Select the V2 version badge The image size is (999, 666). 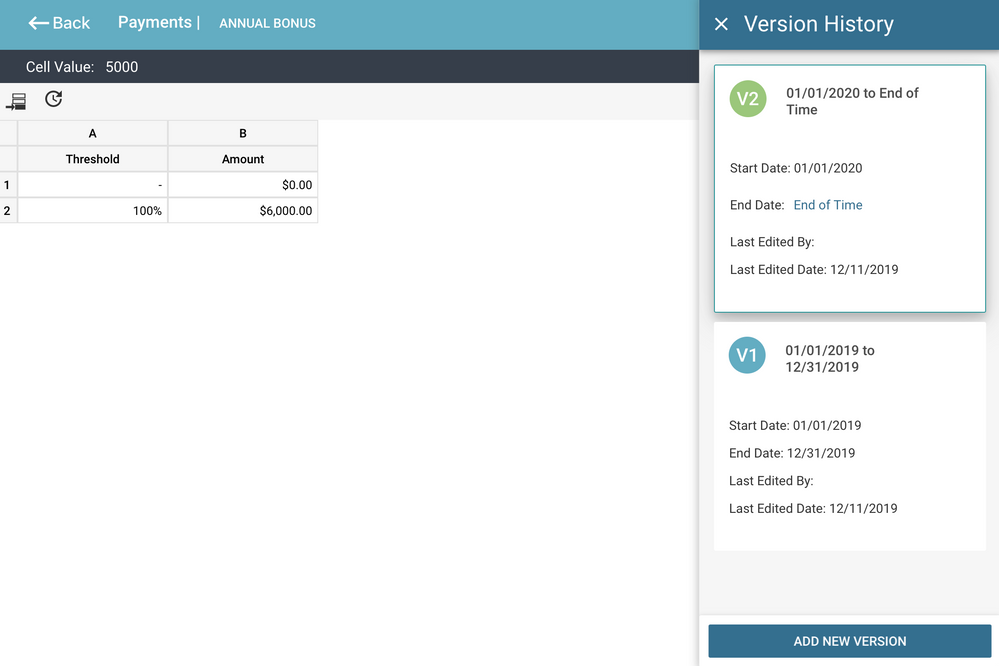[x=747, y=99]
